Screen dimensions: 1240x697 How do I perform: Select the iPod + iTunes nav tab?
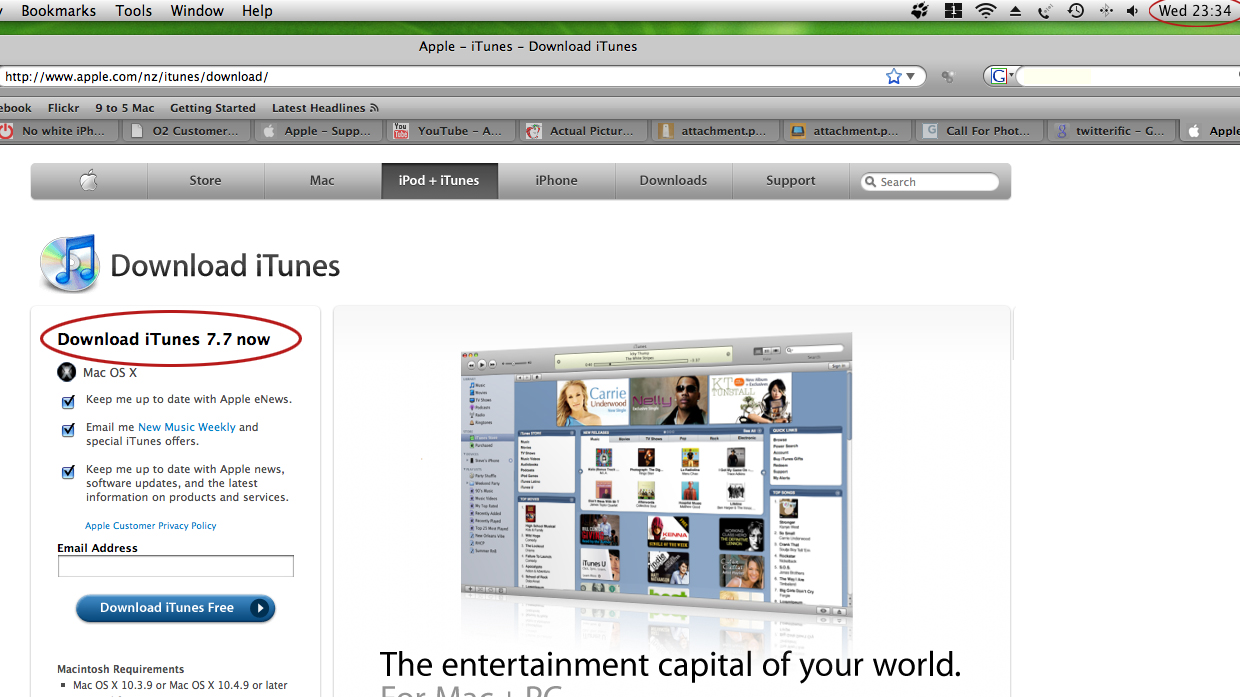point(439,181)
